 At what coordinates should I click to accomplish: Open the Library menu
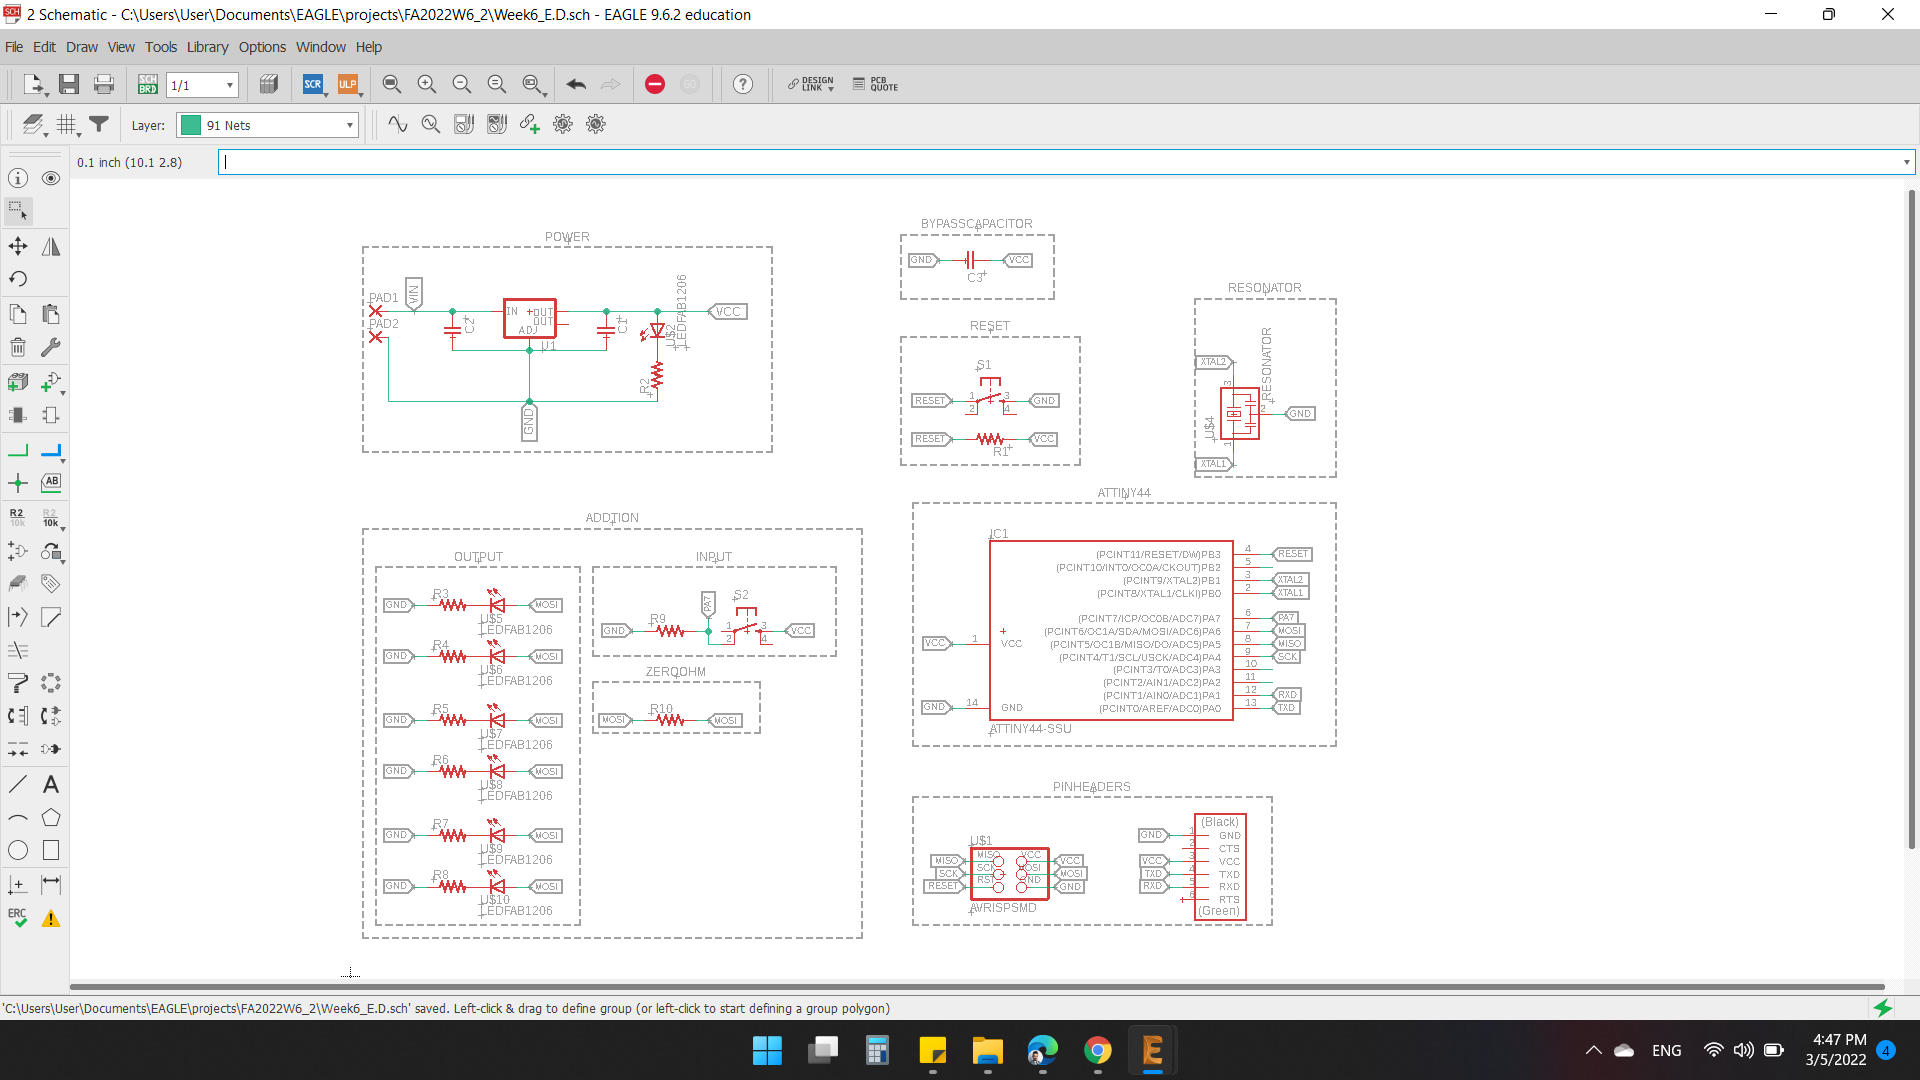[207, 47]
